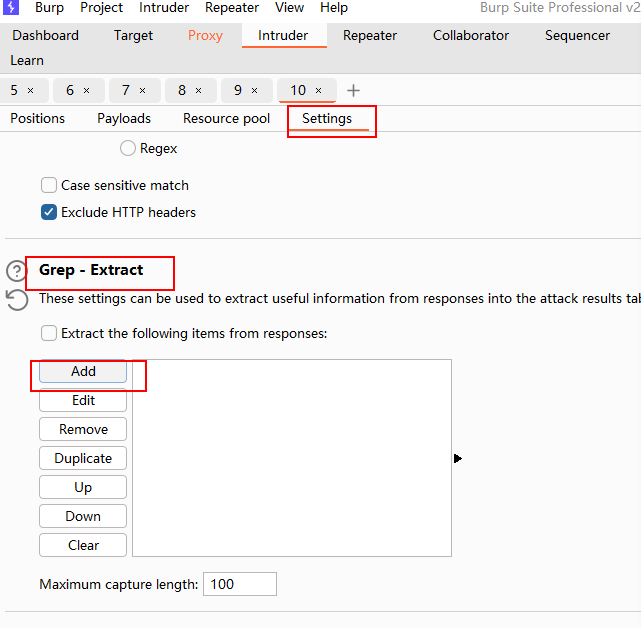Add a new Intruder tab with plus icon

(353, 91)
